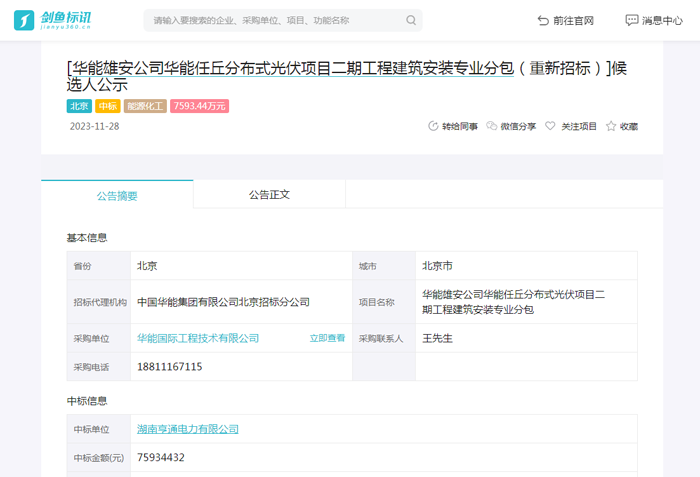Click the 收藏 star icon

click(611, 126)
